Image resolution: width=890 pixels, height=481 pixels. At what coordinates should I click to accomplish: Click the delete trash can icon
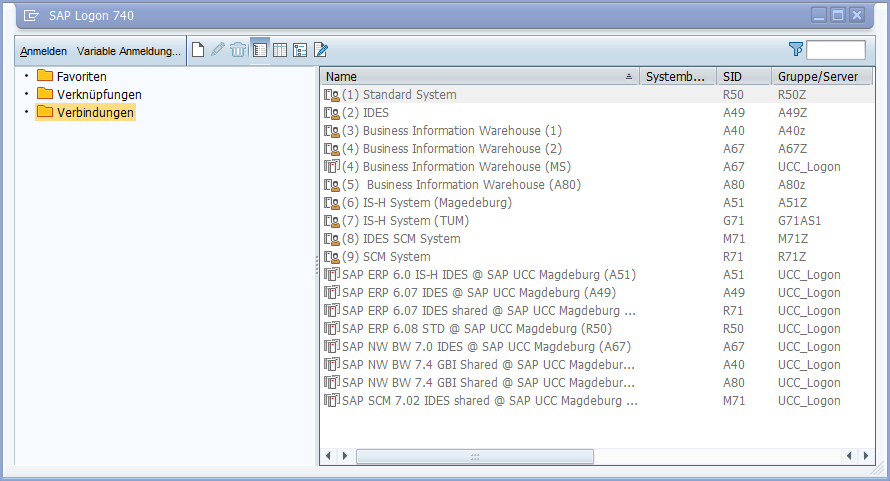click(238, 50)
